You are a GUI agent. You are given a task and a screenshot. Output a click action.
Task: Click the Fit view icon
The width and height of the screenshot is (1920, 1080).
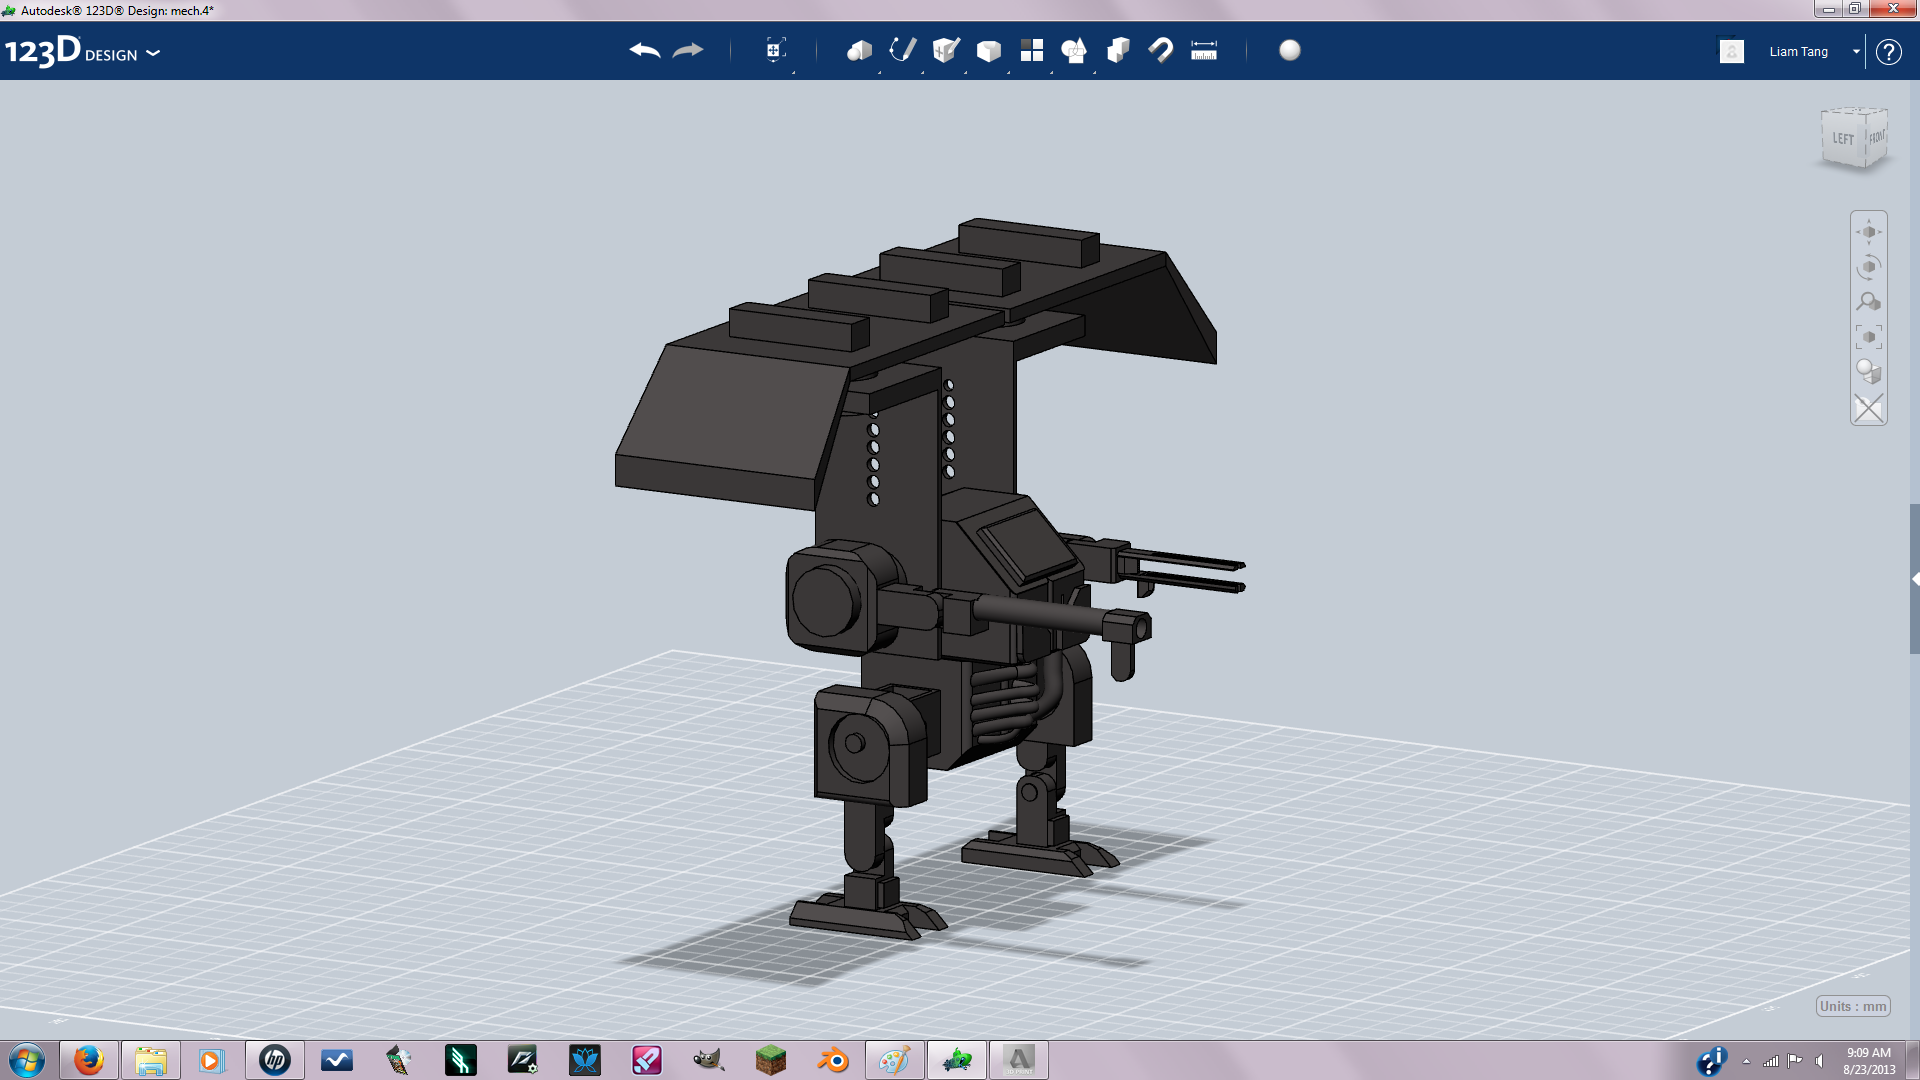click(x=1869, y=337)
